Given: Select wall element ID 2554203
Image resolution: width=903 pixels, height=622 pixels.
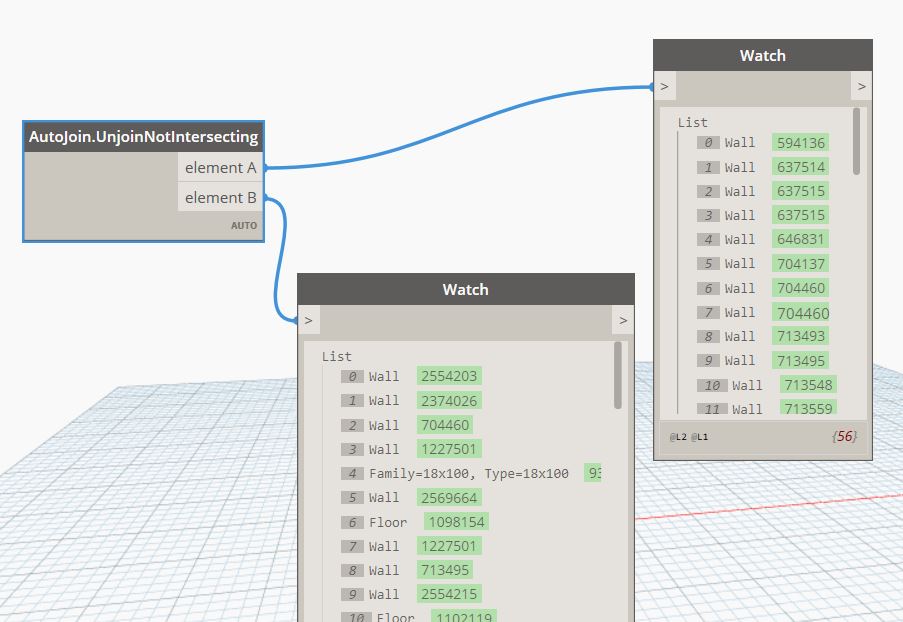Looking at the screenshot, I should (x=449, y=376).
